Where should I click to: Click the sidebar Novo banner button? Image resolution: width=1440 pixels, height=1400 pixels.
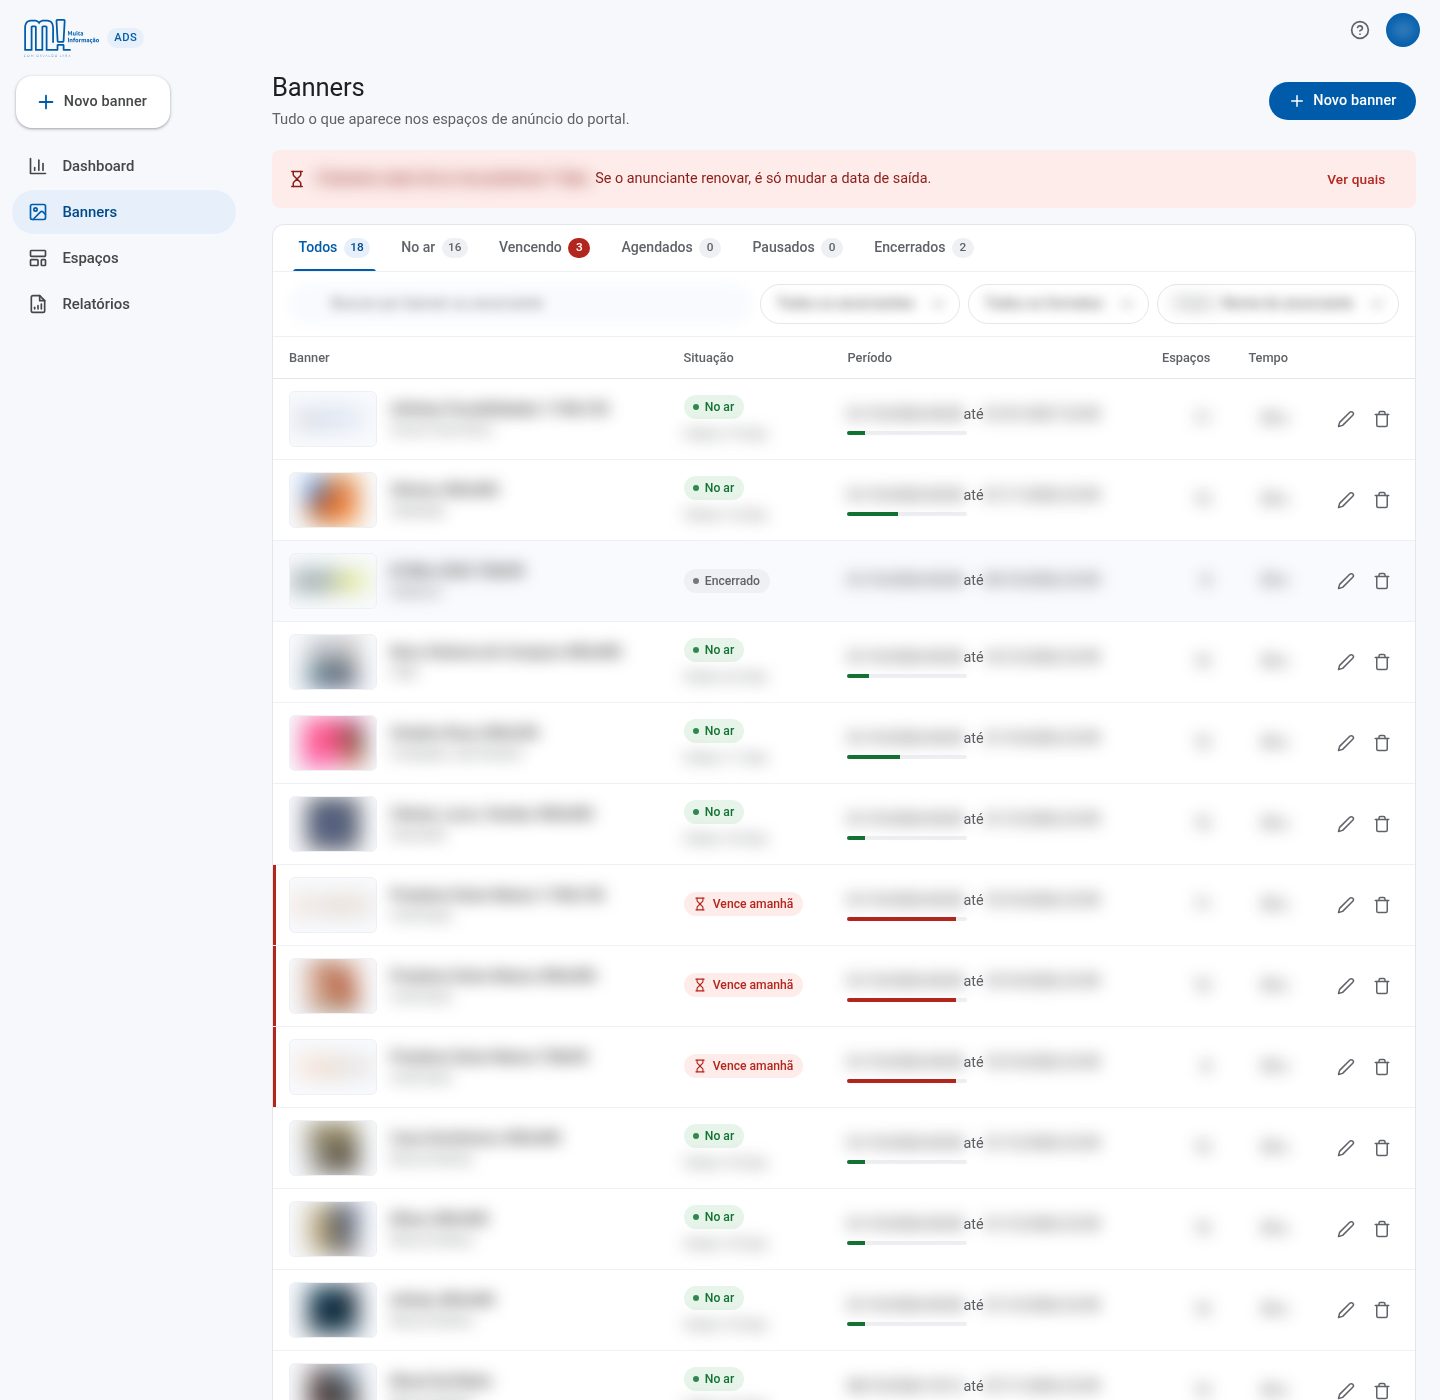click(x=93, y=102)
